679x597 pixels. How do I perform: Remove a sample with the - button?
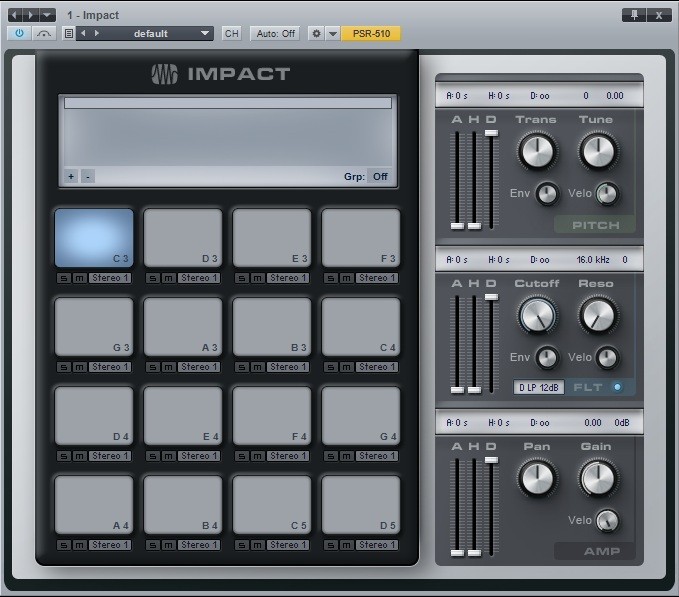[x=88, y=176]
